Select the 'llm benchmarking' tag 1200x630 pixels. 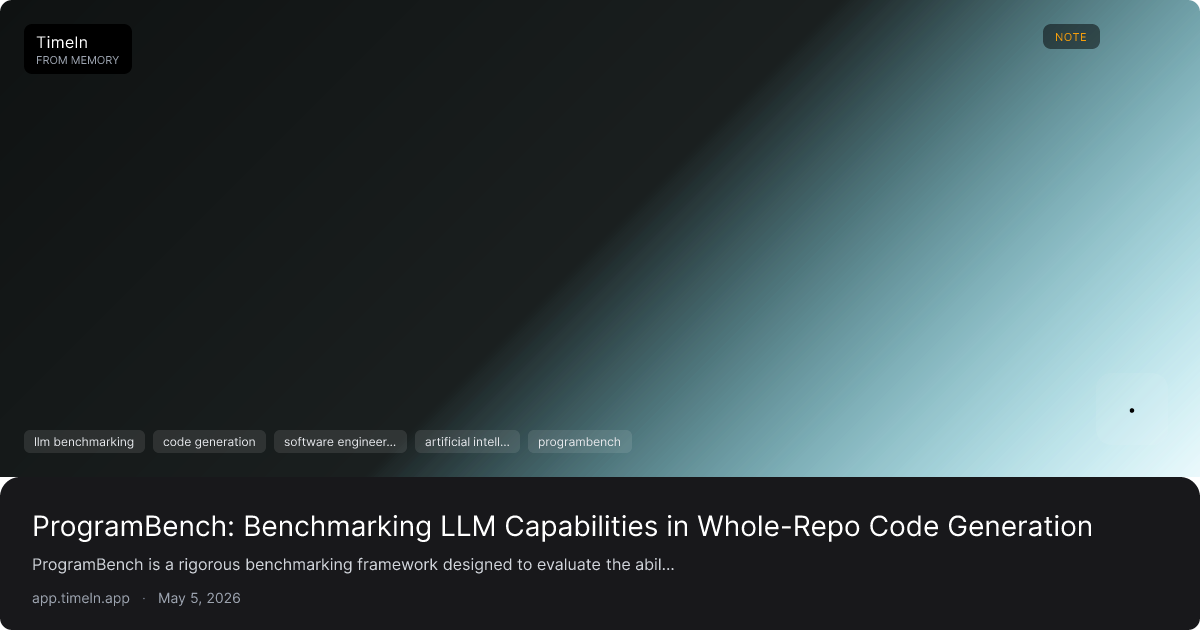pyautogui.click(x=84, y=442)
